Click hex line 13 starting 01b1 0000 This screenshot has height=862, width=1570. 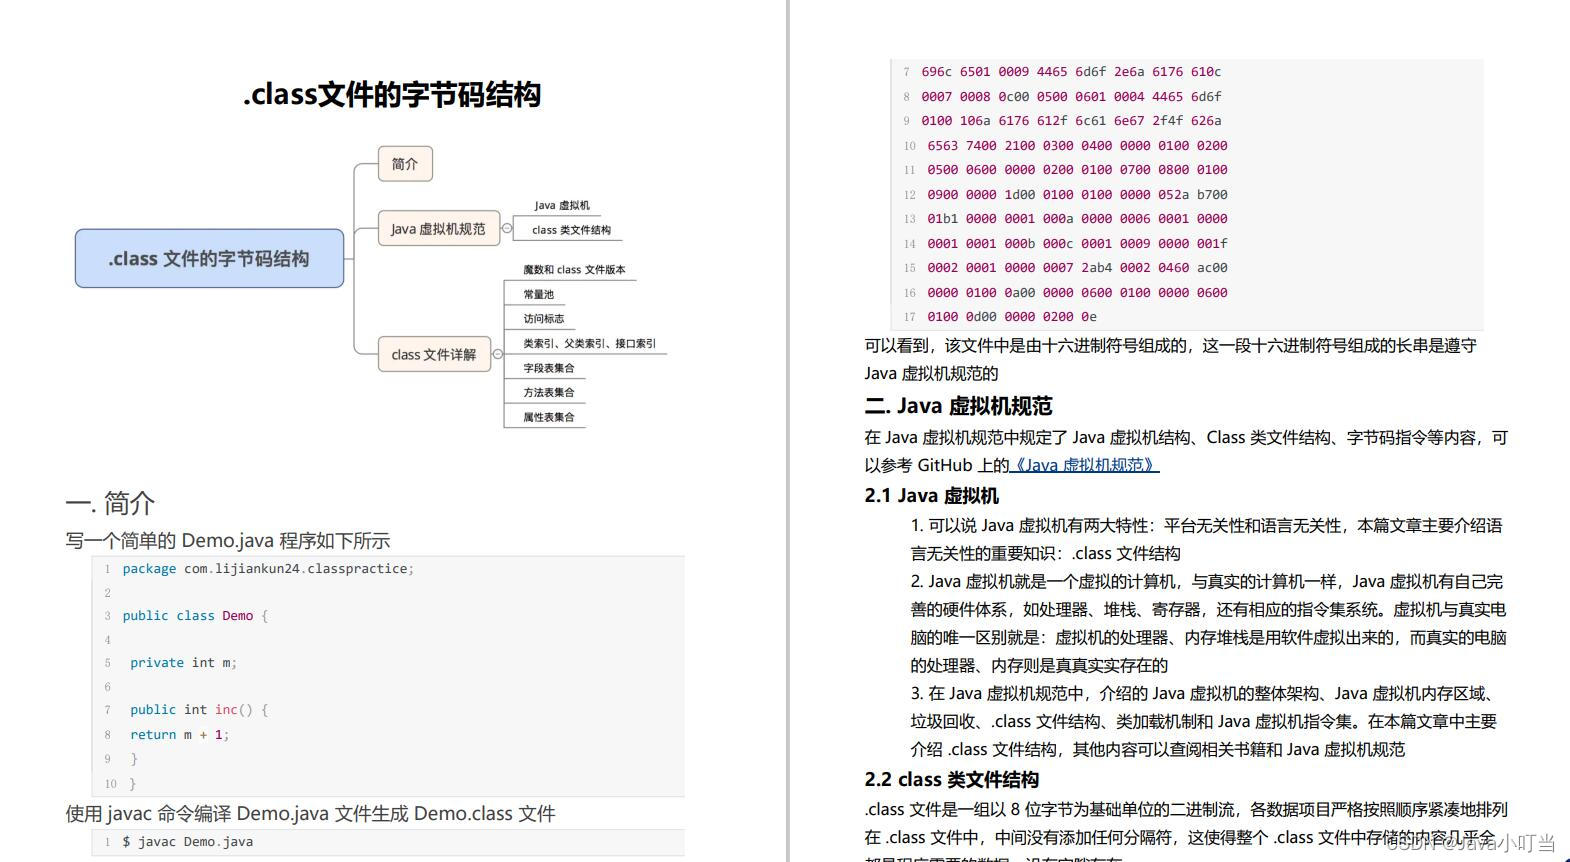click(1077, 219)
